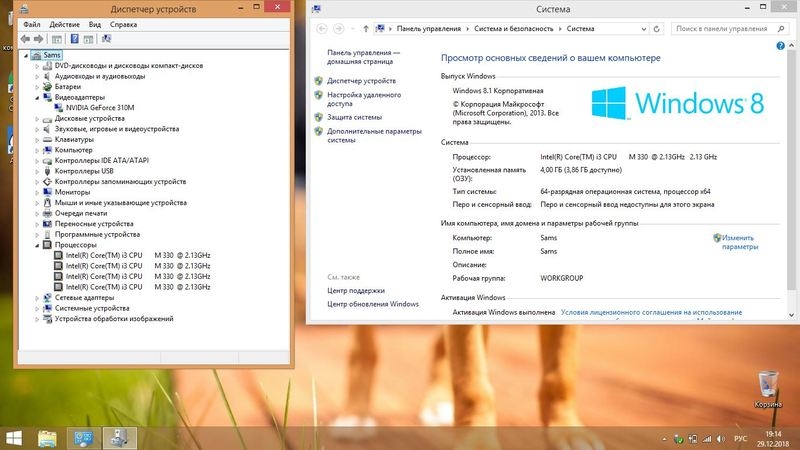Open license agreement terms link
The height and width of the screenshot is (450, 800).
coord(651,312)
